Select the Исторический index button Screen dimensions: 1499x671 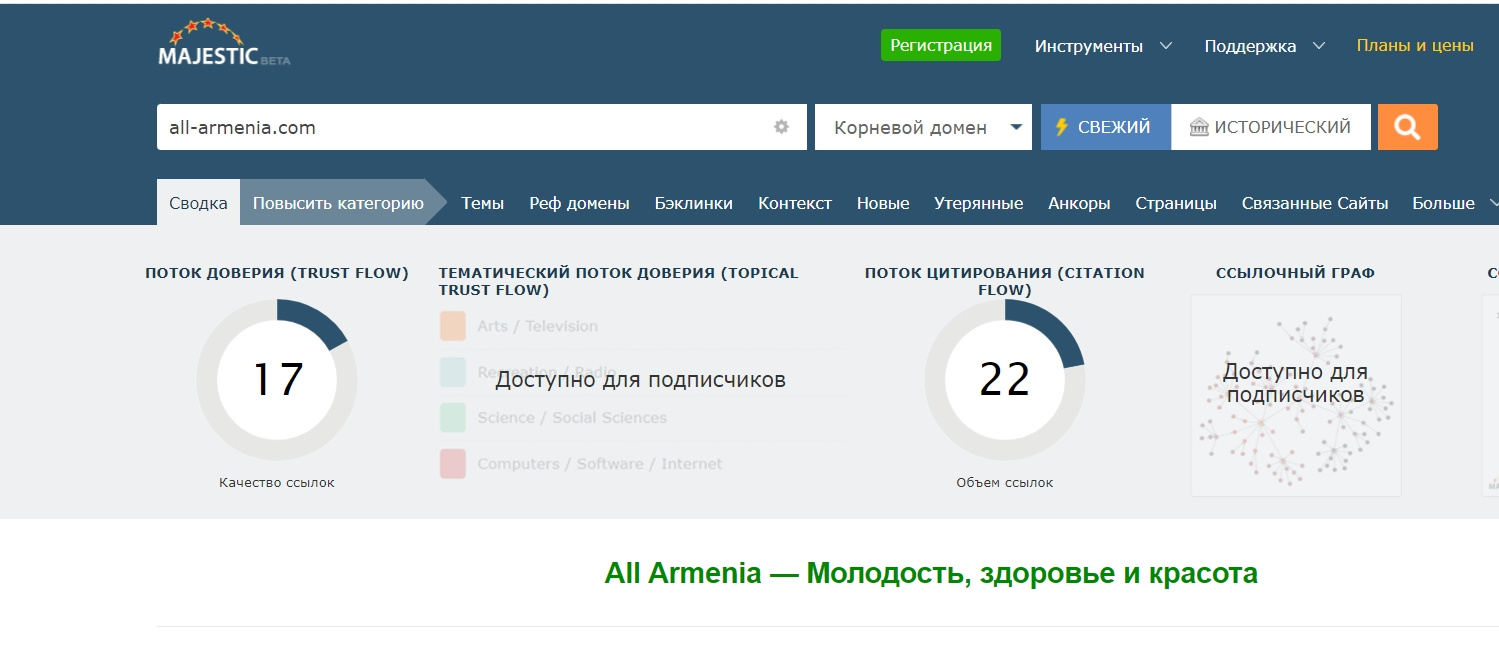[1271, 127]
